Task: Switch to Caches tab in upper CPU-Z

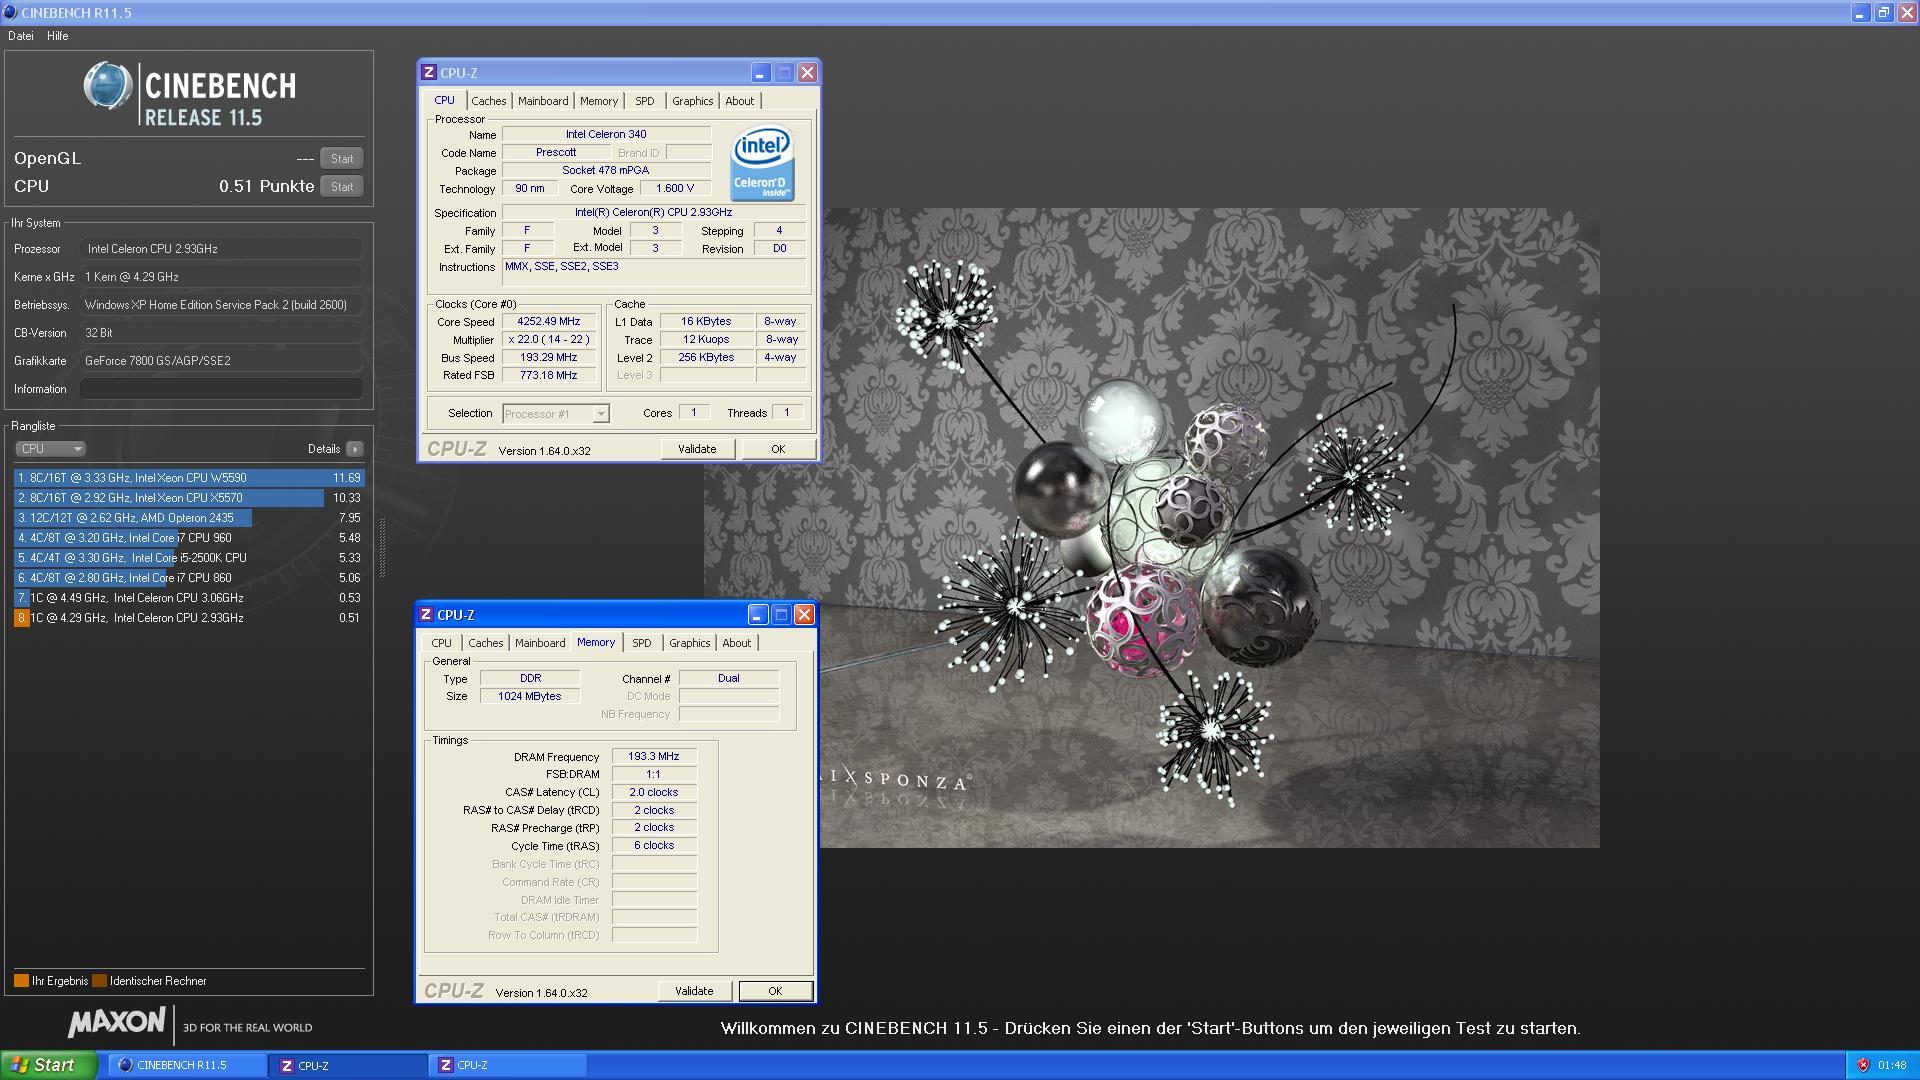Action: [489, 101]
